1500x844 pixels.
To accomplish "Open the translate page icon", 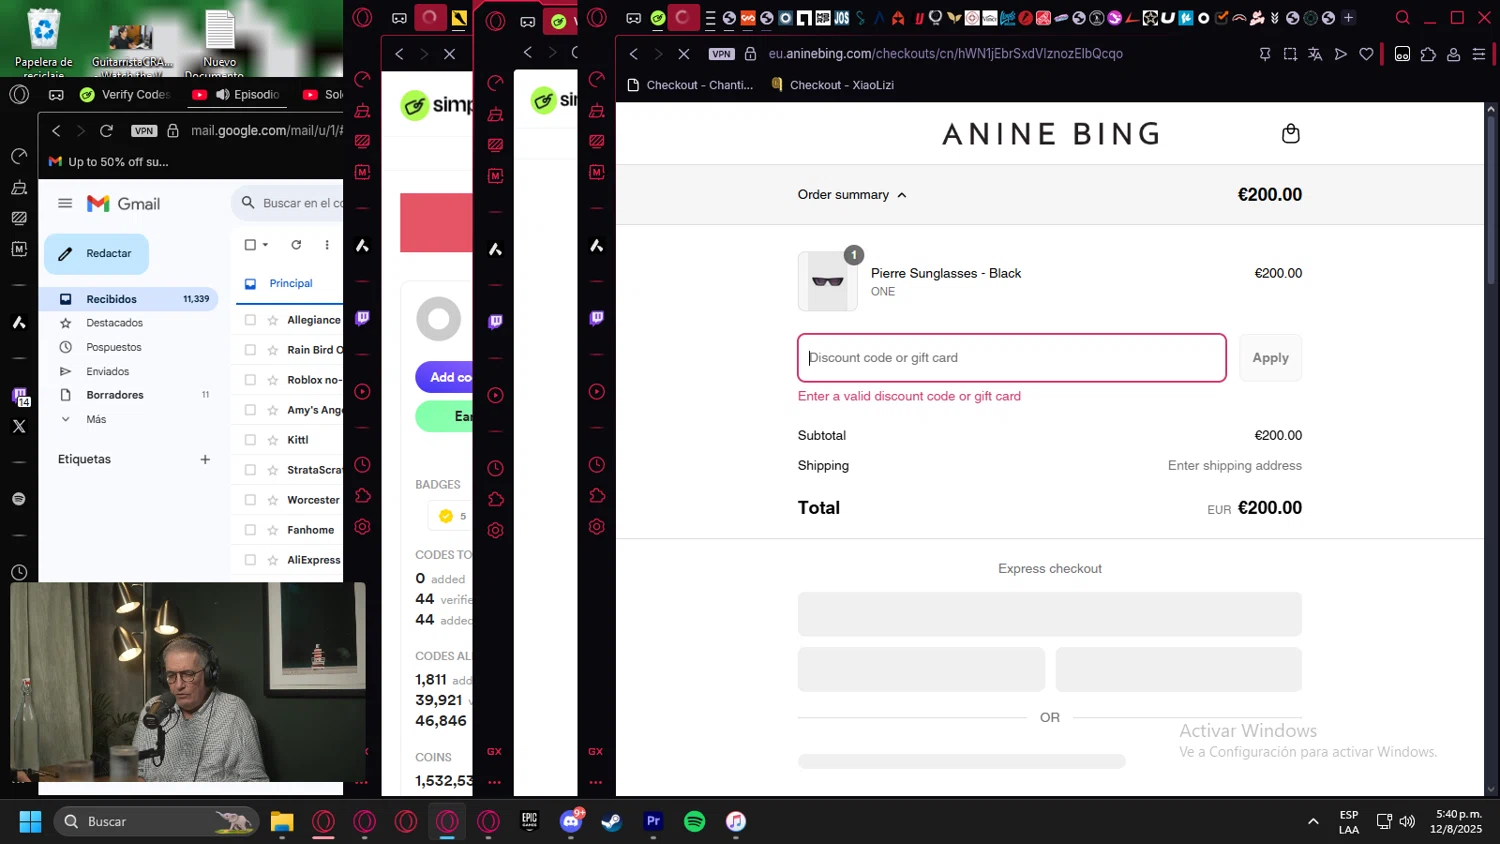I will point(1315,54).
